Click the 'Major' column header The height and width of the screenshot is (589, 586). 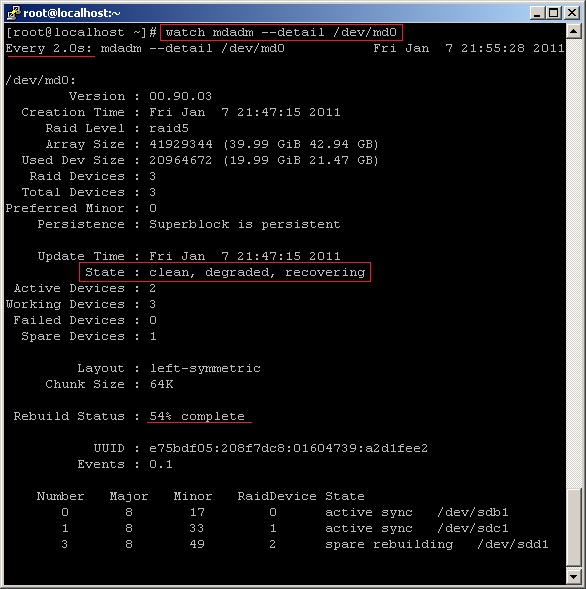tap(129, 496)
